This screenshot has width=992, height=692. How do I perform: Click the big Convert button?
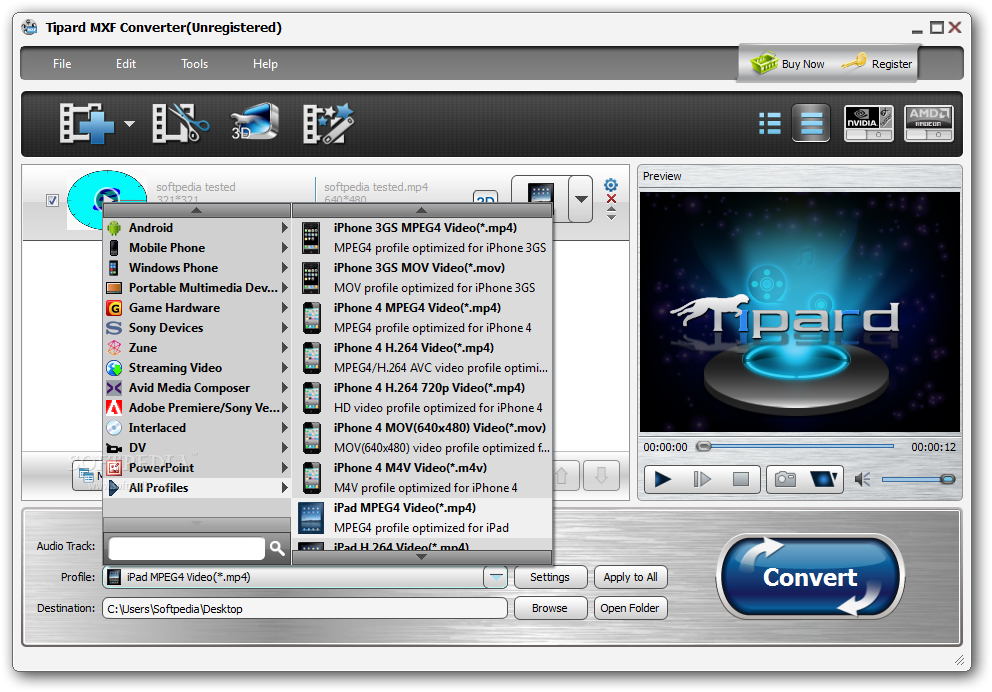point(810,577)
